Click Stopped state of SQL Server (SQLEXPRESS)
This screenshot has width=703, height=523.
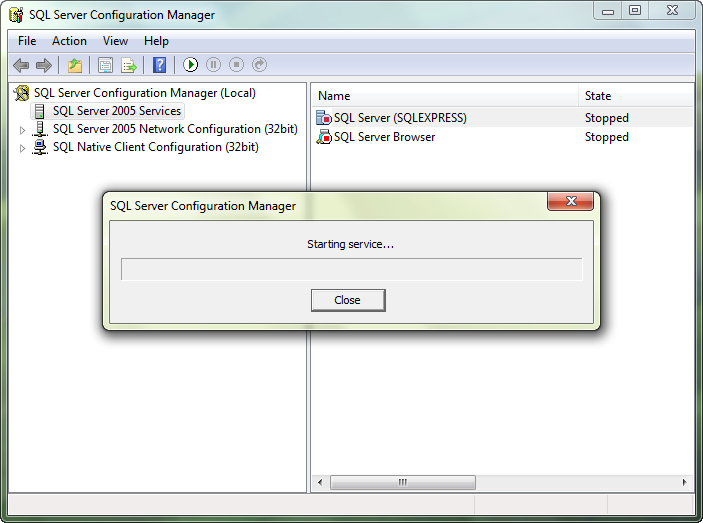pos(607,118)
